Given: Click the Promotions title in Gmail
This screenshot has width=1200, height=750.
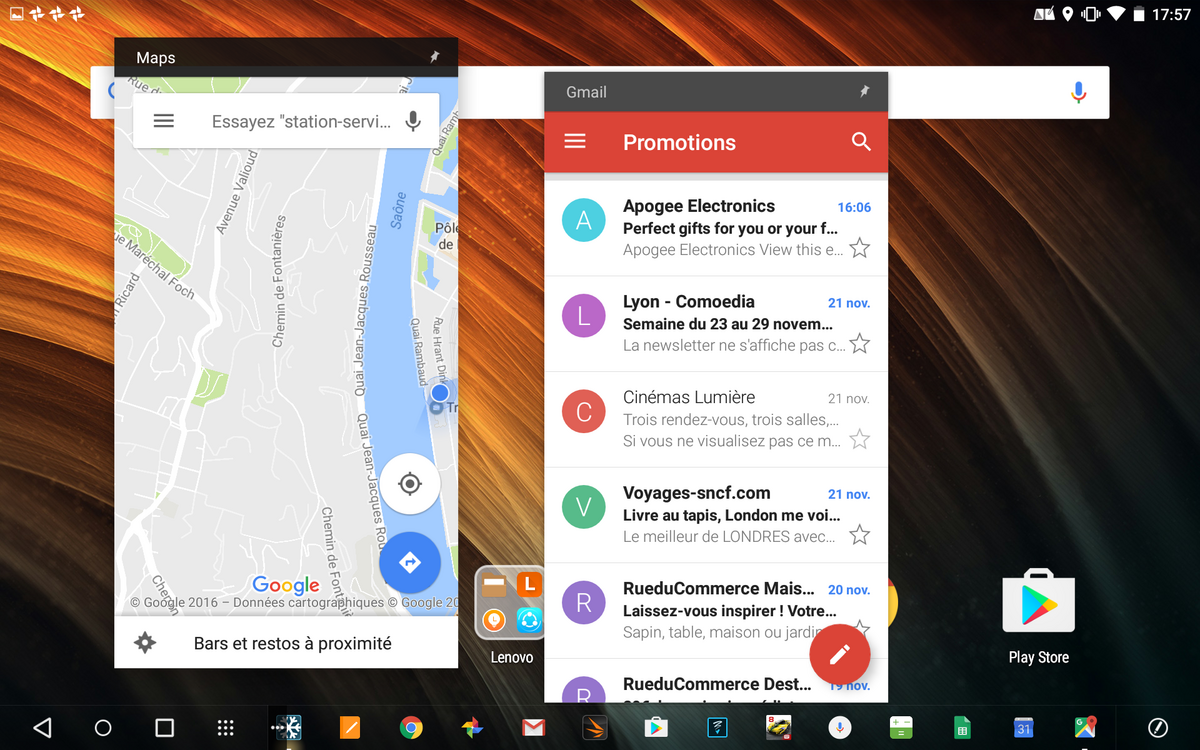Looking at the screenshot, I should coord(679,143).
